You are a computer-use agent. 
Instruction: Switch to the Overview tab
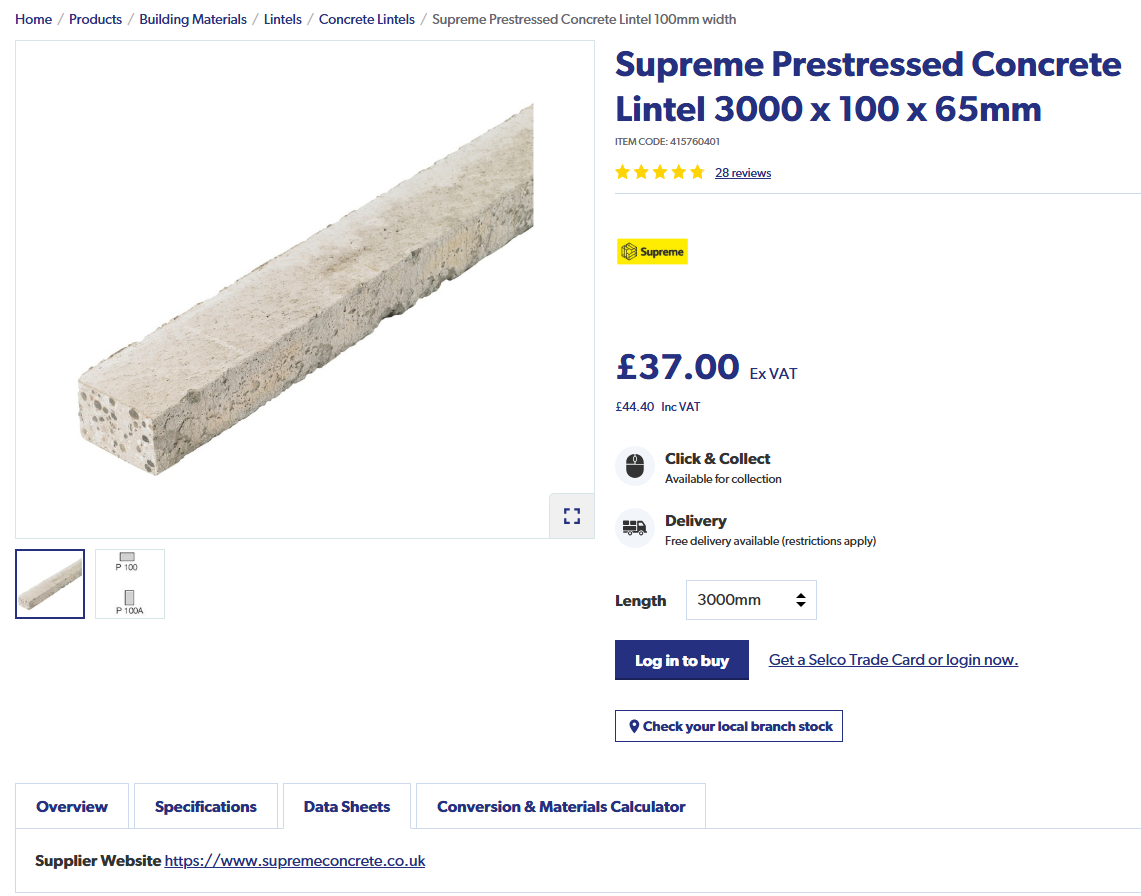click(x=72, y=807)
